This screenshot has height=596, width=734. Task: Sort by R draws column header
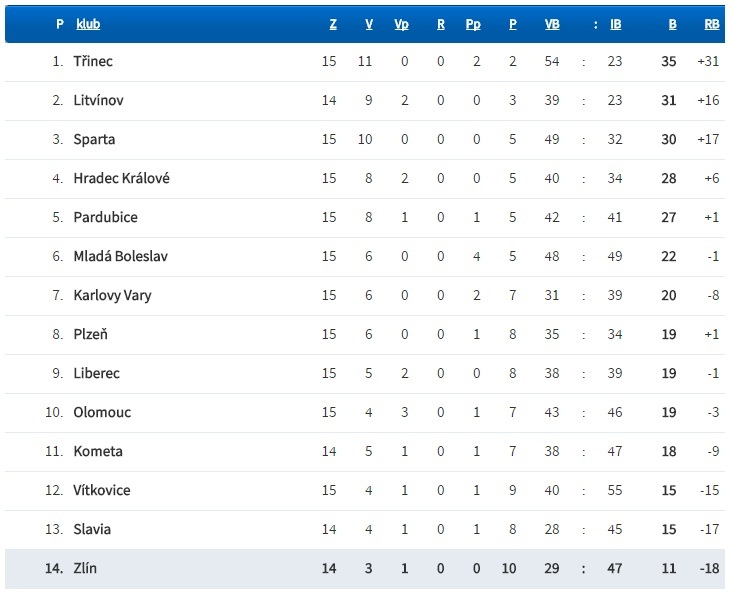click(440, 24)
